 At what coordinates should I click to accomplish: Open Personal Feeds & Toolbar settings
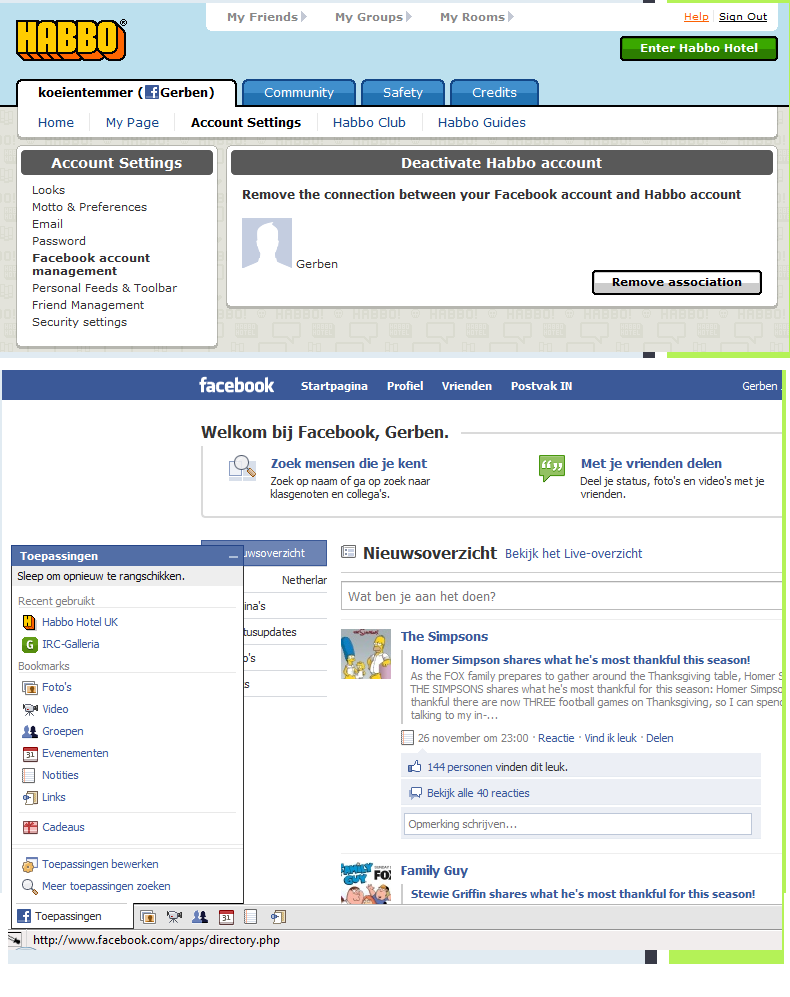105,288
